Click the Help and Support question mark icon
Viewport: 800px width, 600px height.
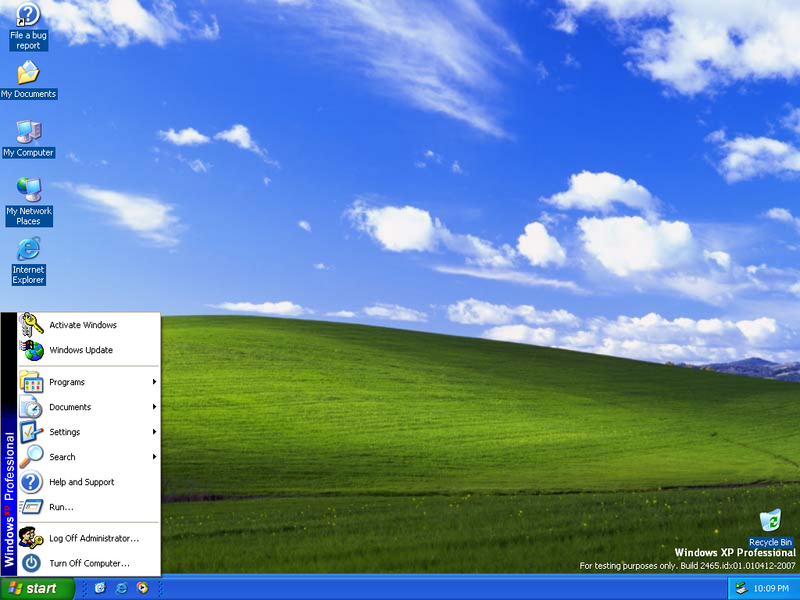click(31, 482)
